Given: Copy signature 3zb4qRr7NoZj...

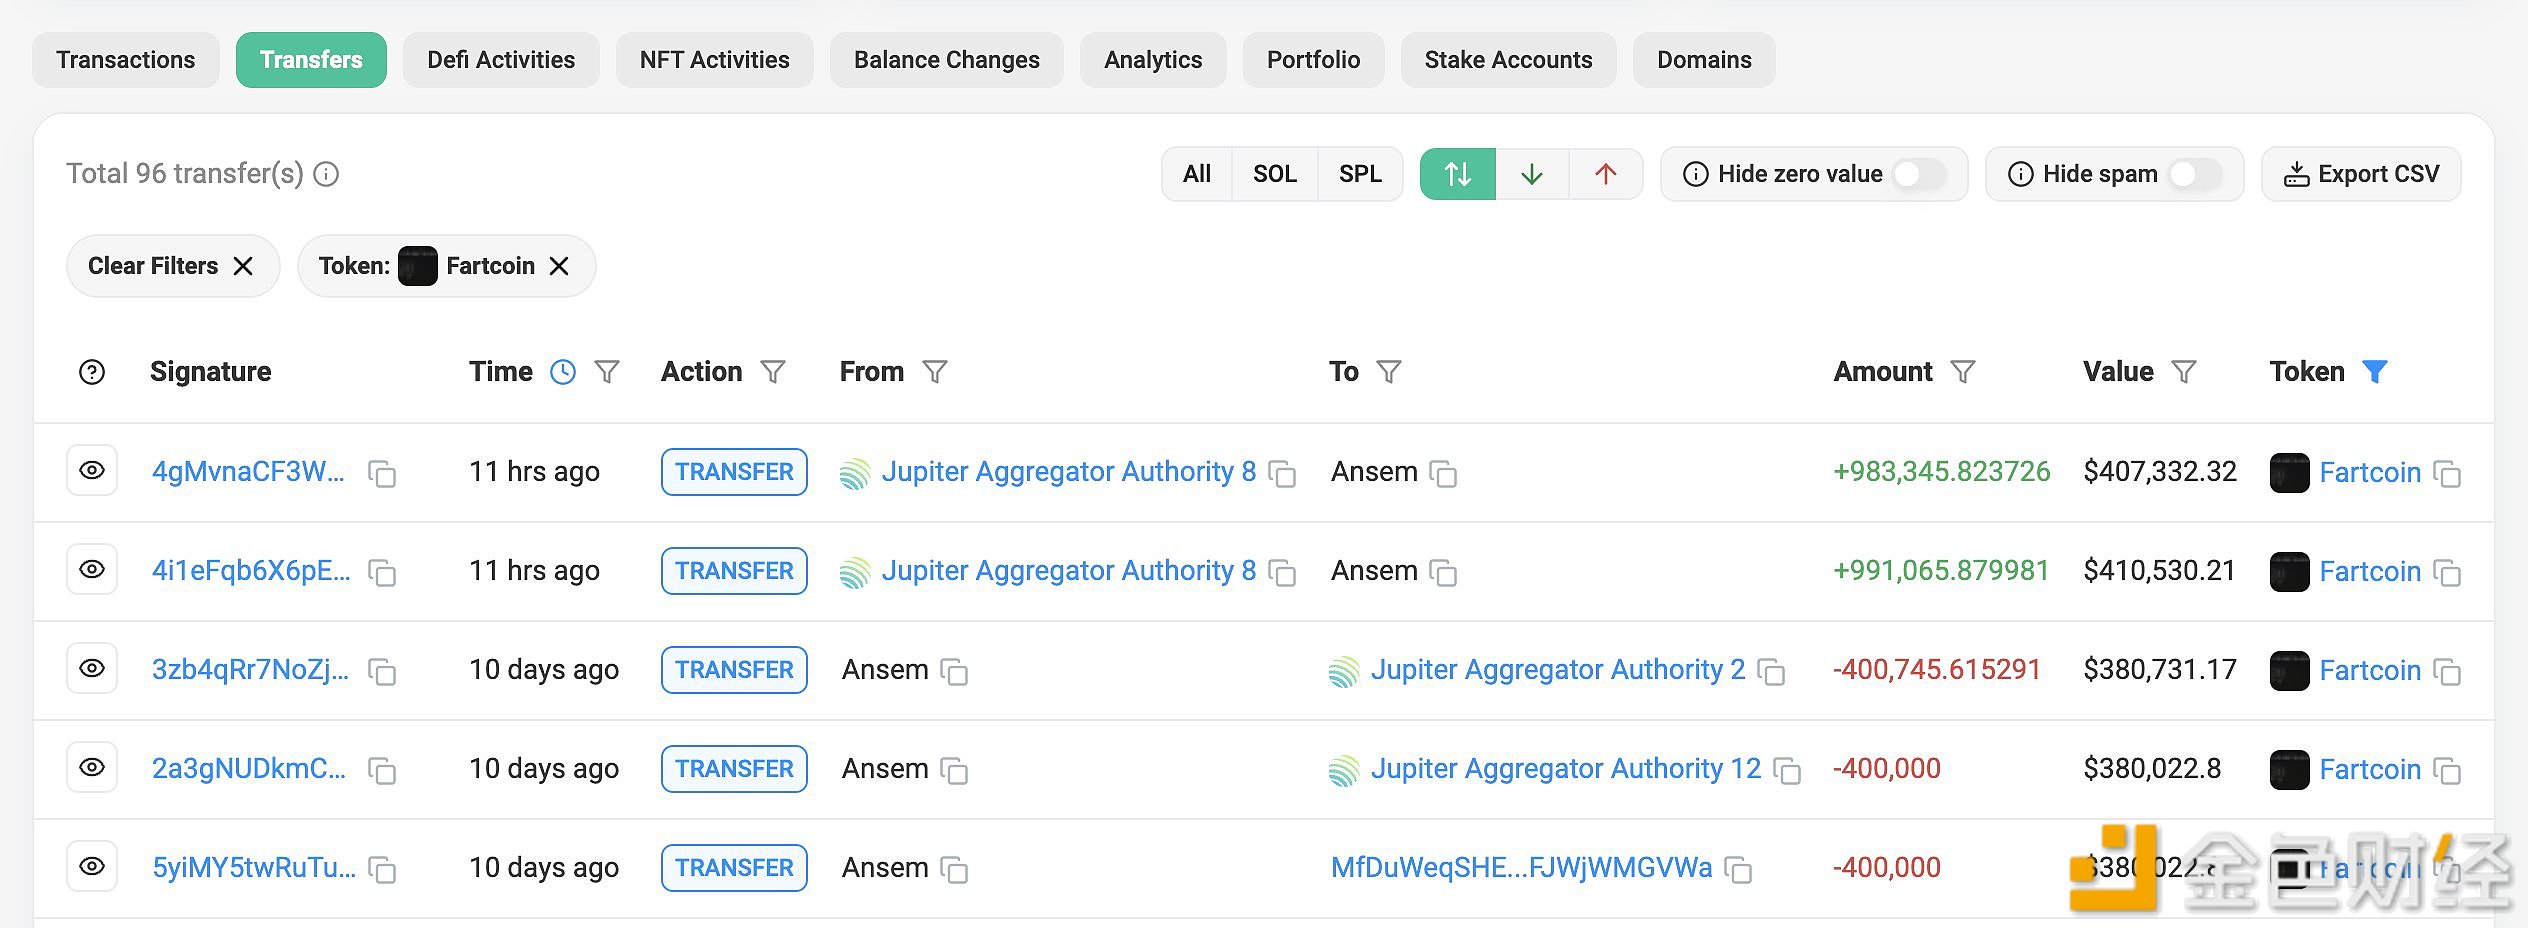Looking at the screenshot, I should 382,672.
